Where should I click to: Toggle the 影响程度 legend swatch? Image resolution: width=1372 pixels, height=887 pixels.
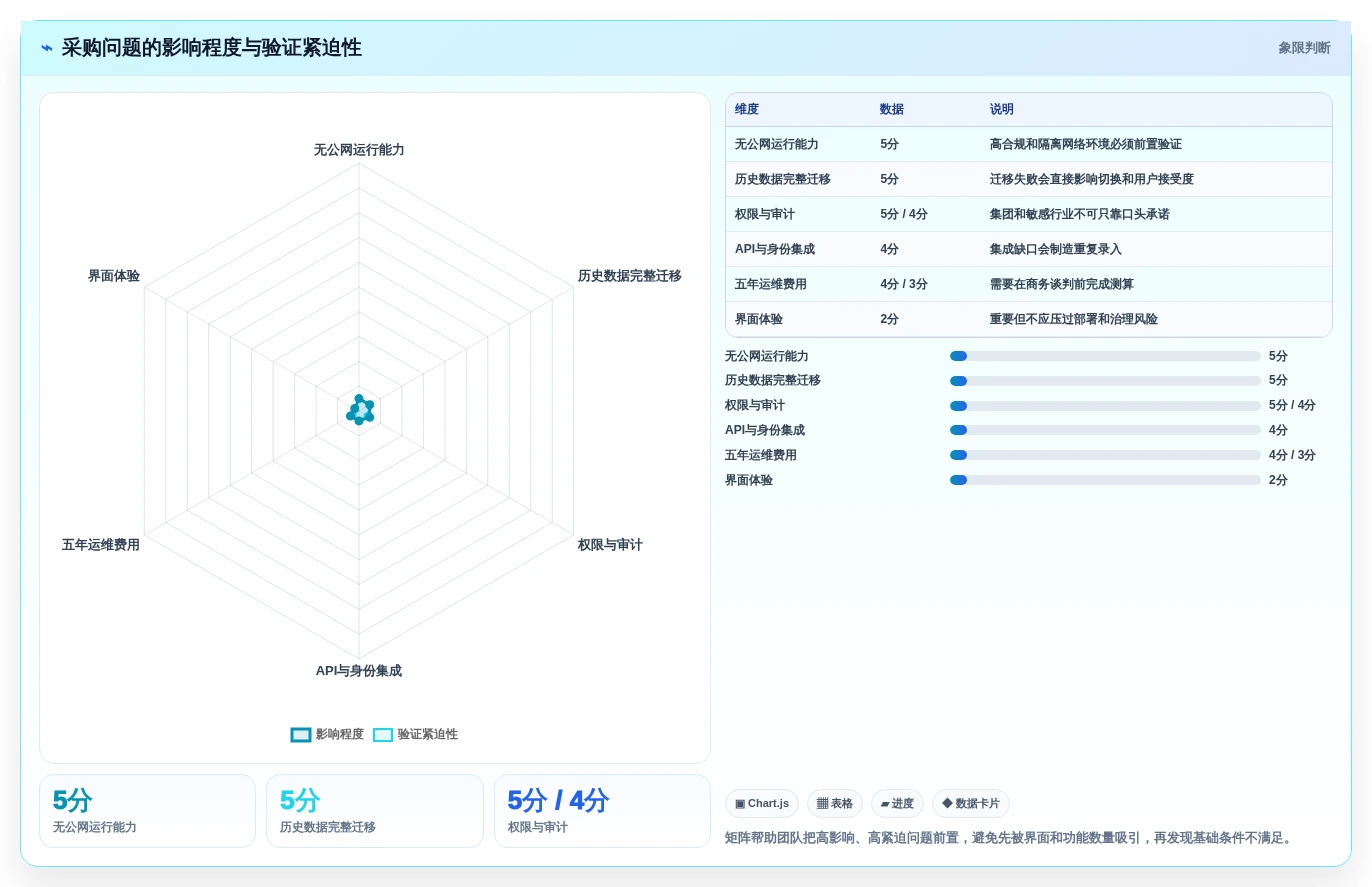click(301, 734)
